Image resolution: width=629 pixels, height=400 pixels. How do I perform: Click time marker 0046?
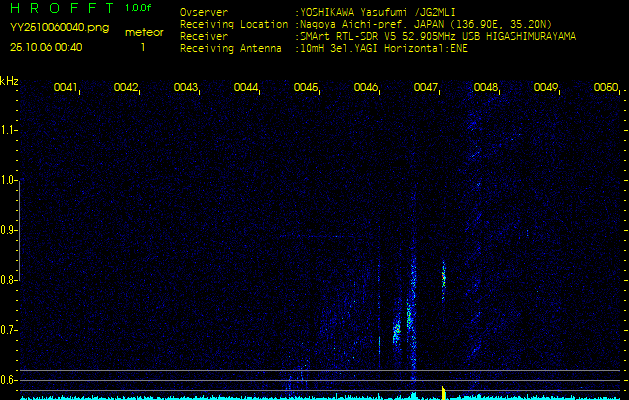[x=365, y=87]
